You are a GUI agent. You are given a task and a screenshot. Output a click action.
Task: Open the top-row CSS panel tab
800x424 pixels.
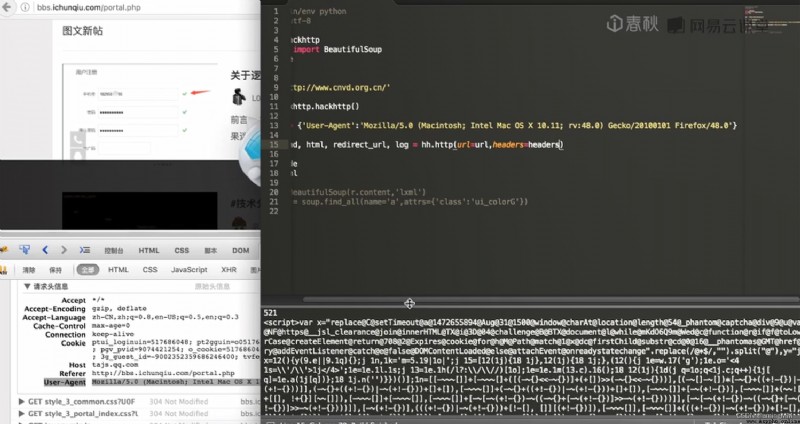182,251
